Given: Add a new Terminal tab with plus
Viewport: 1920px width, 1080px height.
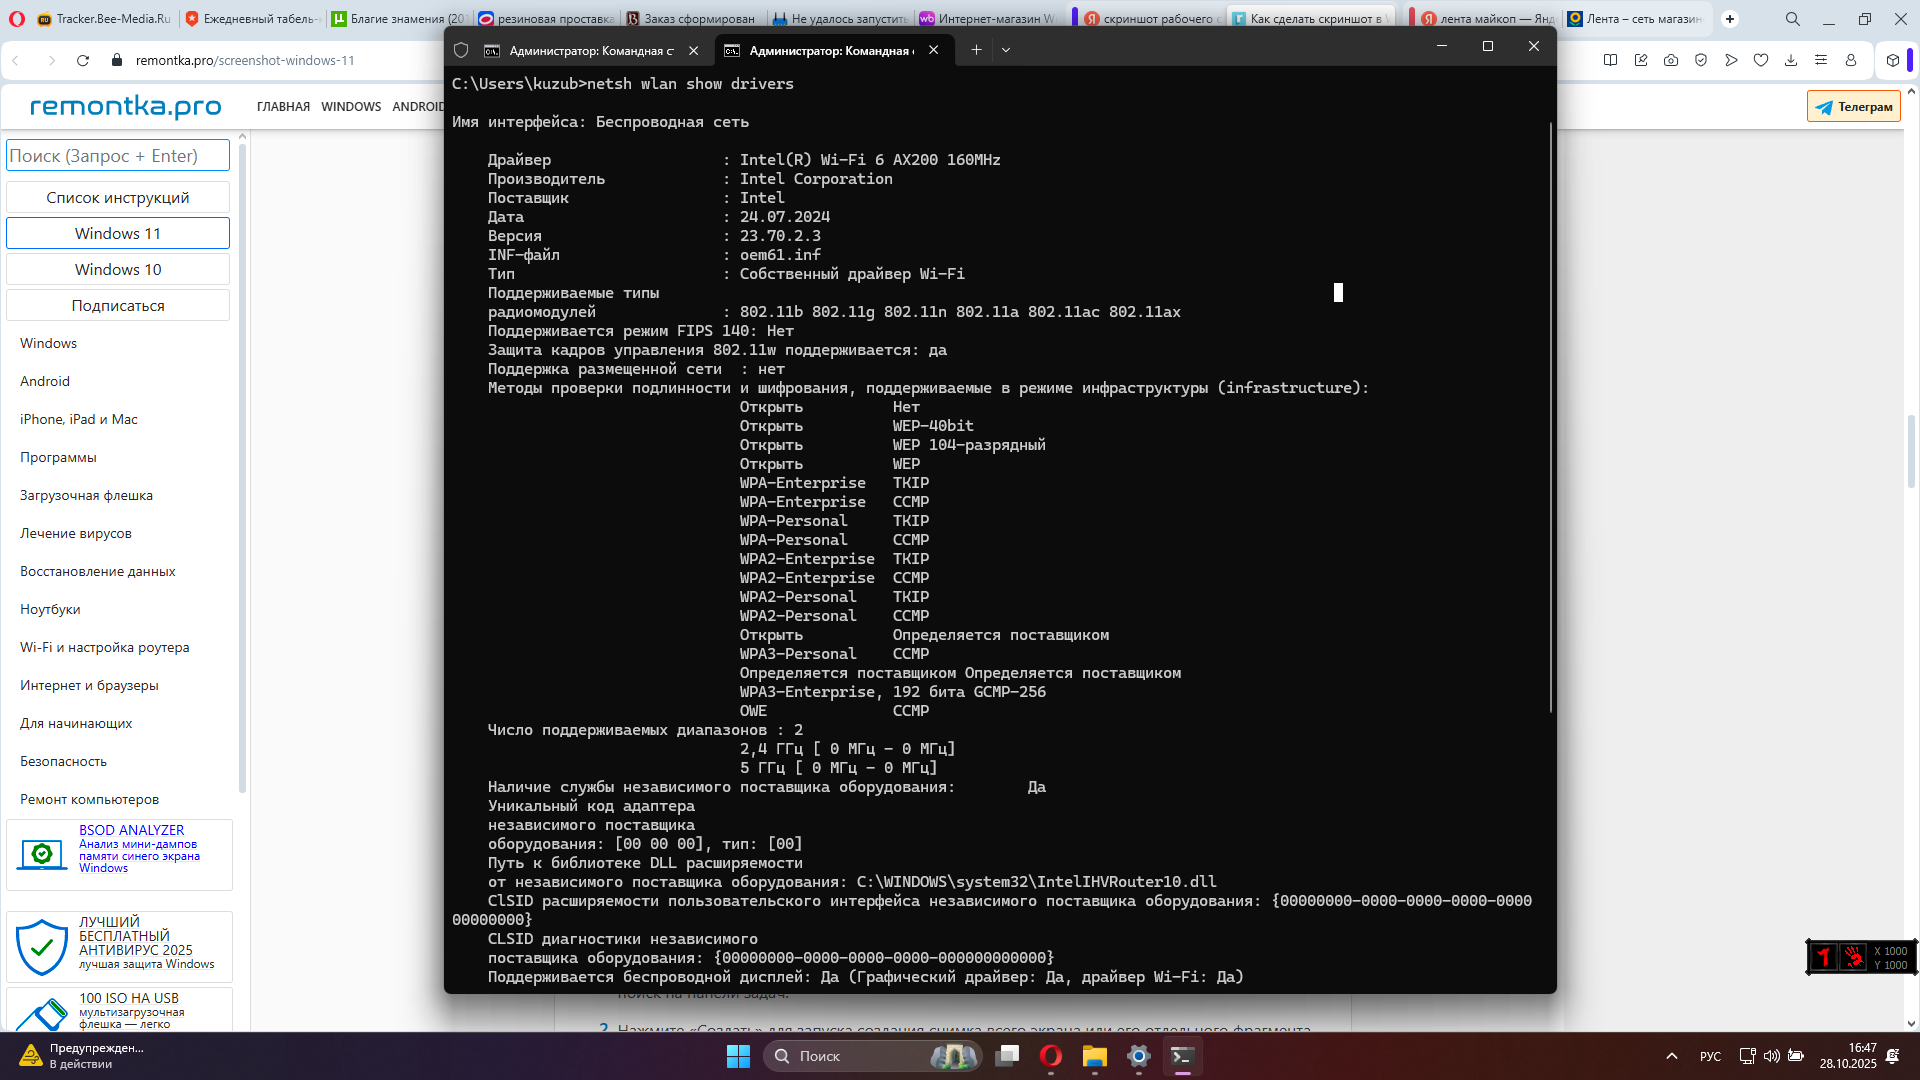Looking at the screenshot, I should point(976,50).
